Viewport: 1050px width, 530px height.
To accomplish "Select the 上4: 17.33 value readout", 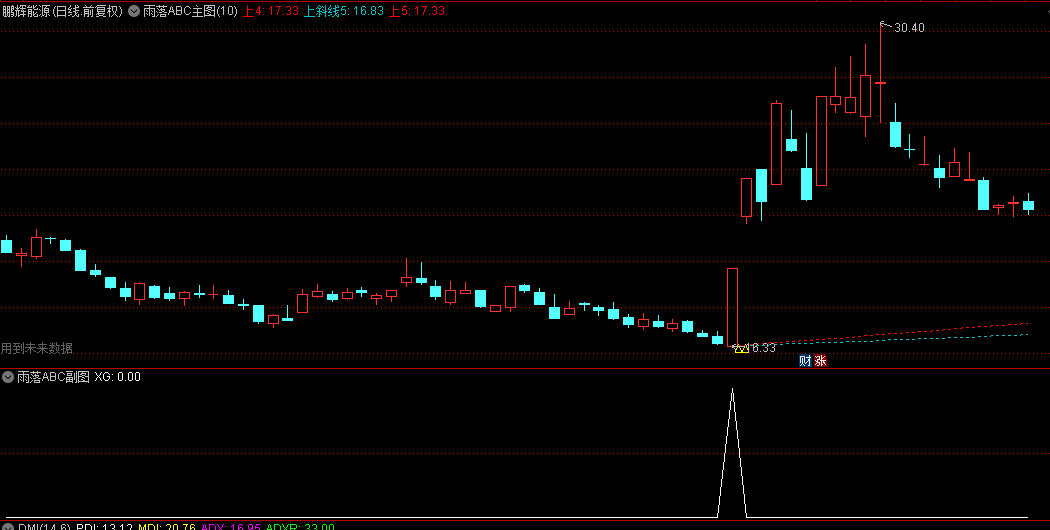I will click(x=270, y=11).
